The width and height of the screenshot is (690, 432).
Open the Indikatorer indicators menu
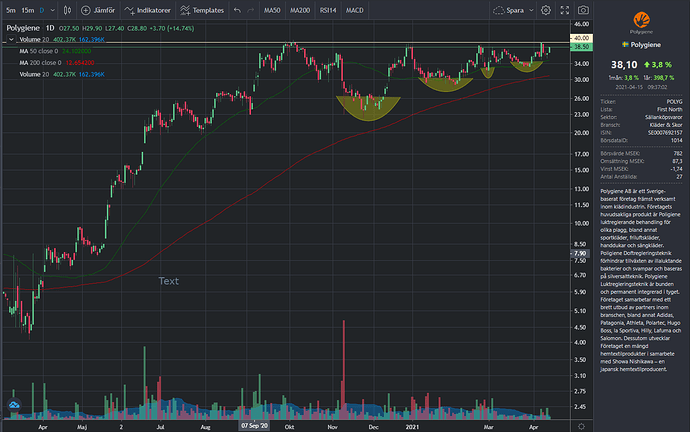147,10
